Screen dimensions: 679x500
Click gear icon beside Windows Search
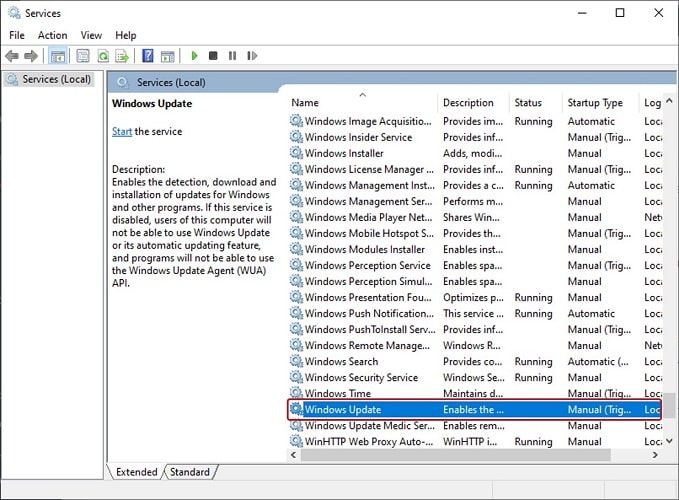(x=296, y=361)
